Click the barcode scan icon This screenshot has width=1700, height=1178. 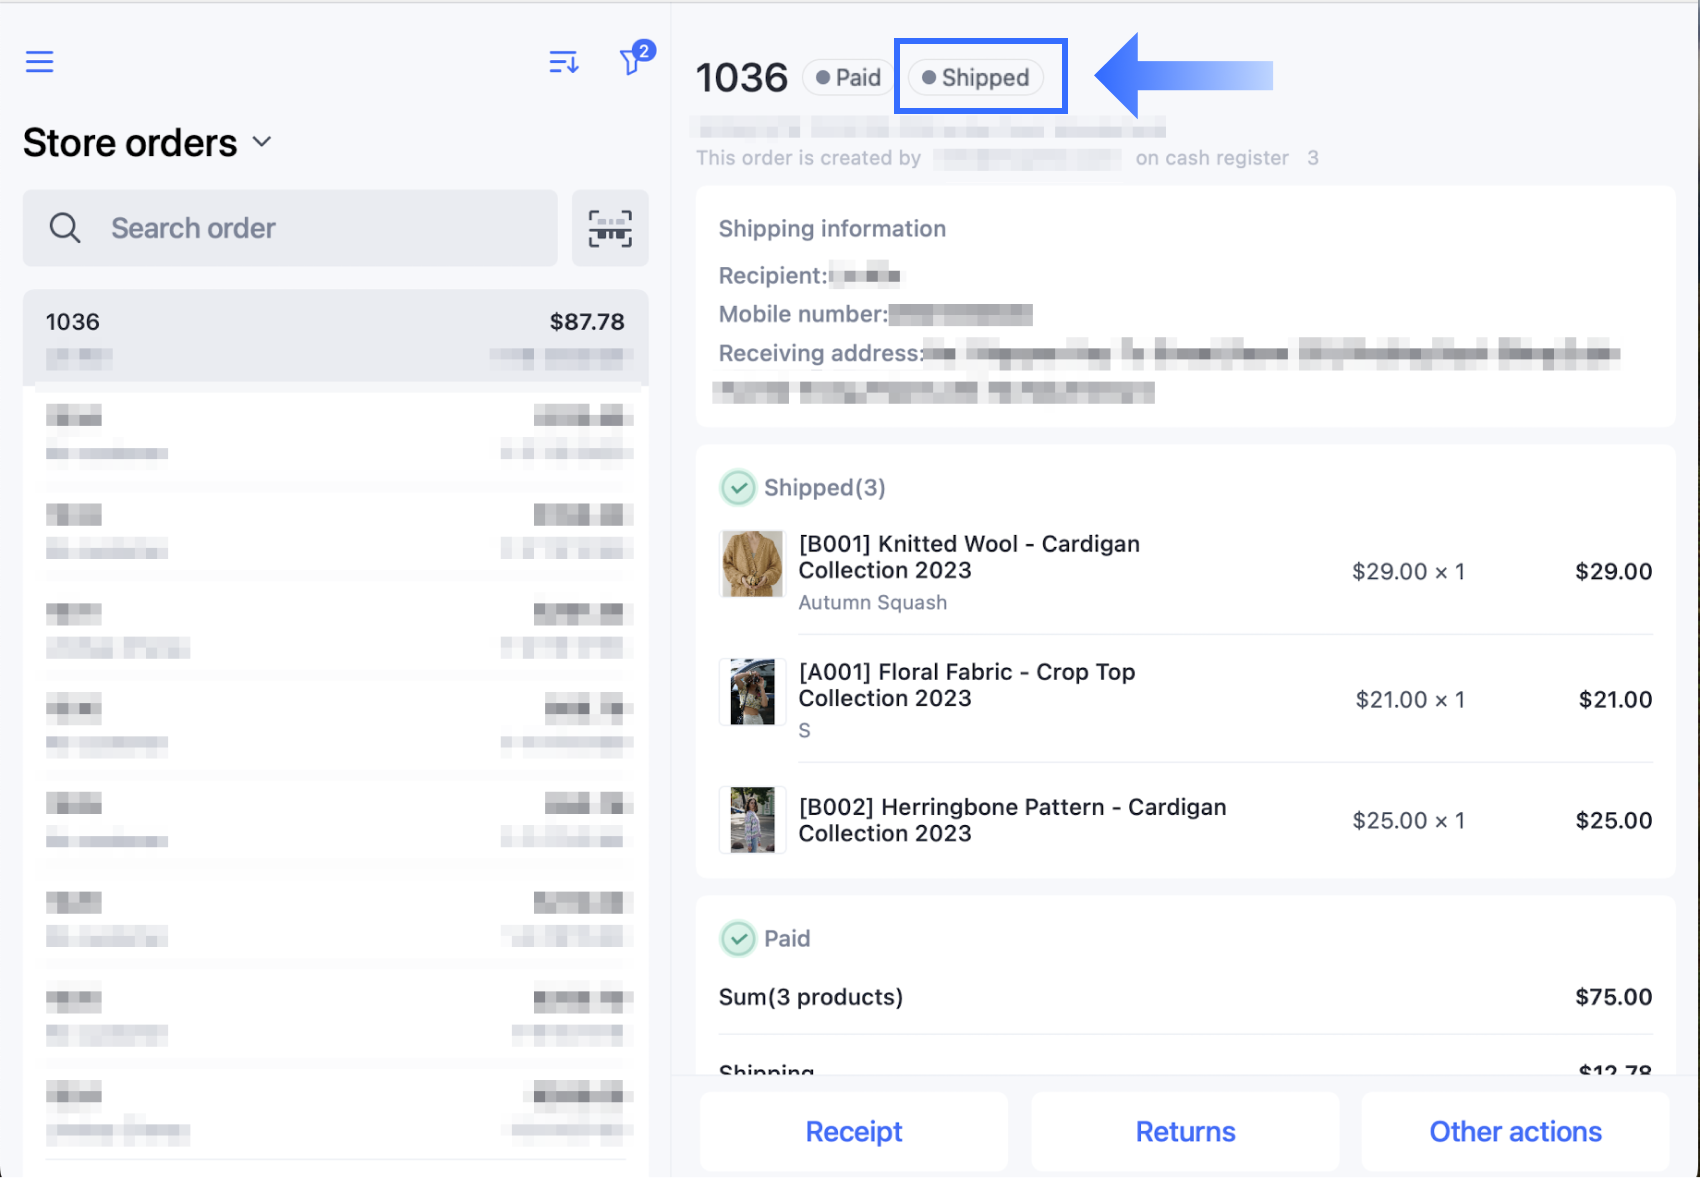click(610, 229)
